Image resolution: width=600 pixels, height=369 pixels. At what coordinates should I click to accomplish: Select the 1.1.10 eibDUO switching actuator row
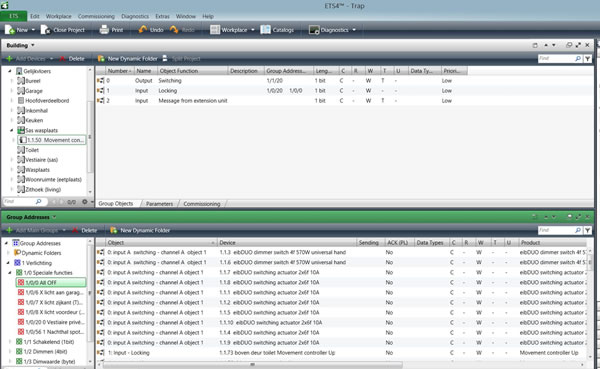(342, 323)
